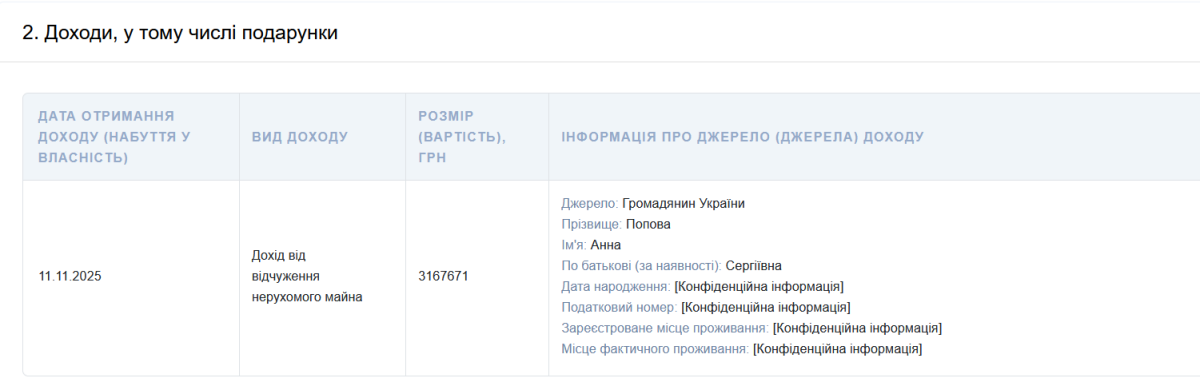This screenshot has width=1200, height=390.
Task: Click the "Зареєстроване місце проживання" line
Action: pyautogui.click(x=752, y=328)
